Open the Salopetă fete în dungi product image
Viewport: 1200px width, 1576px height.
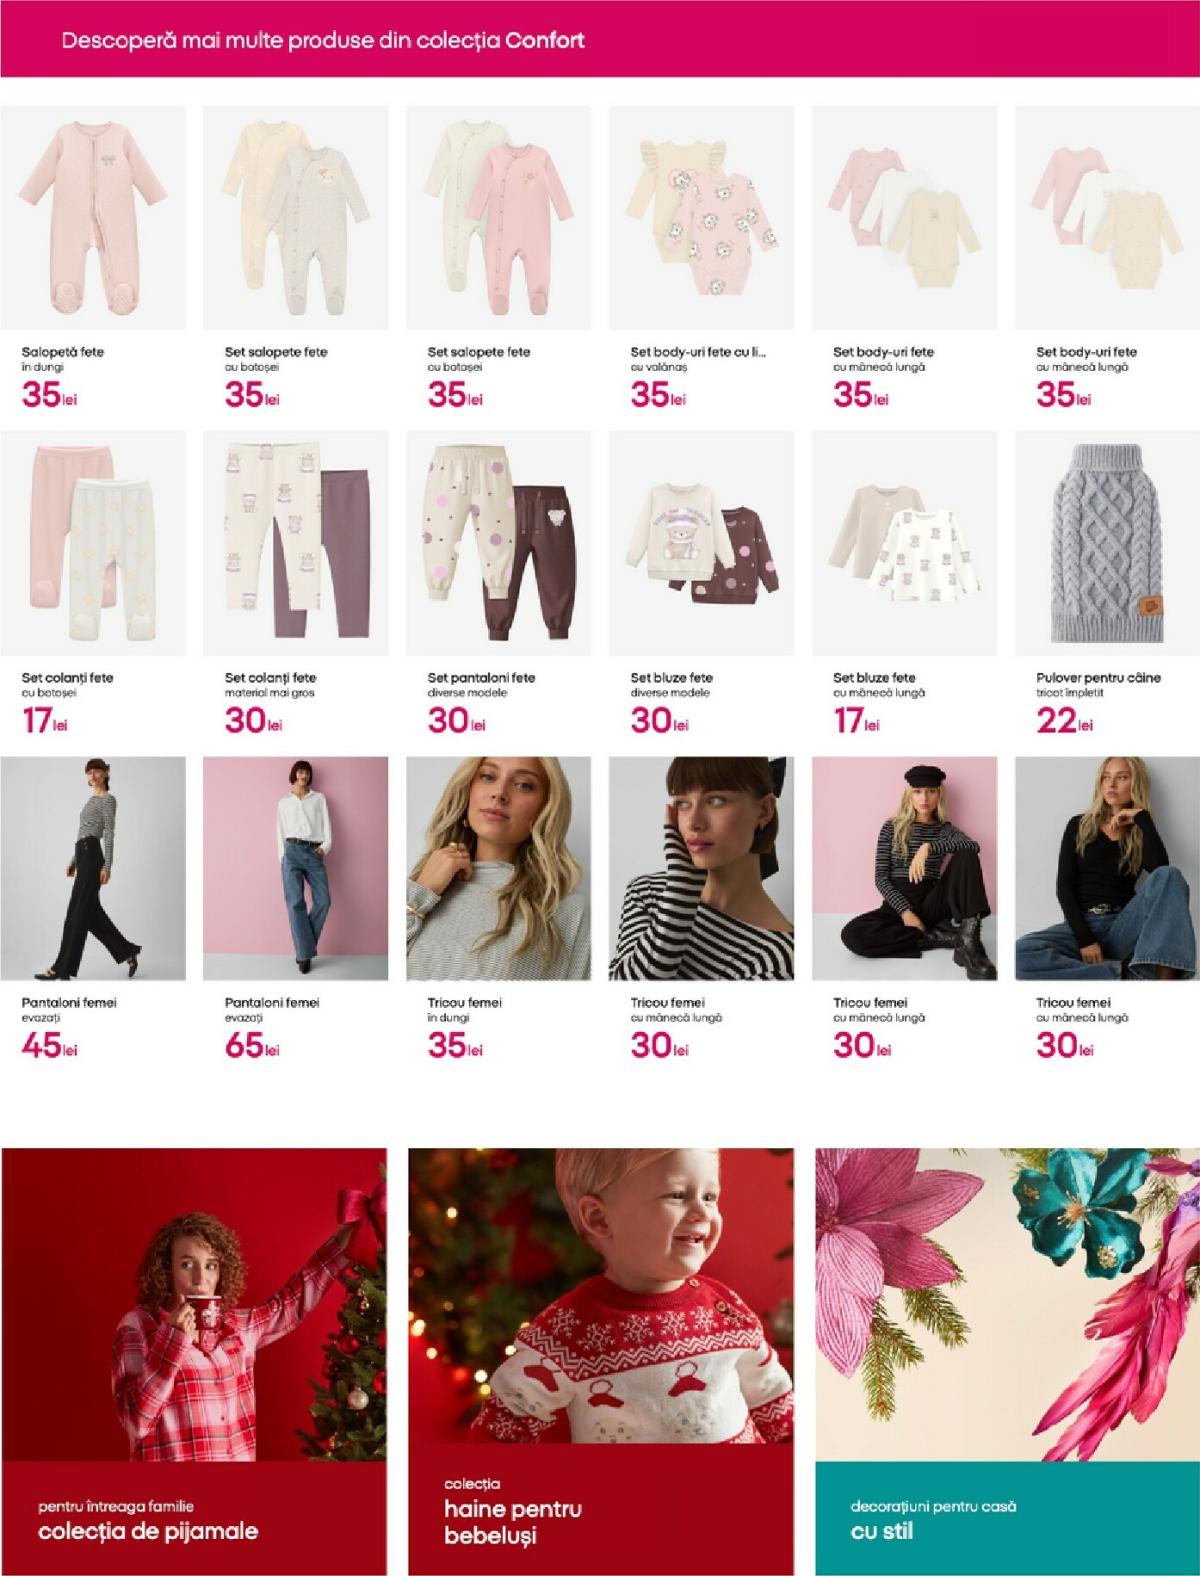click(x=93, y=218)
